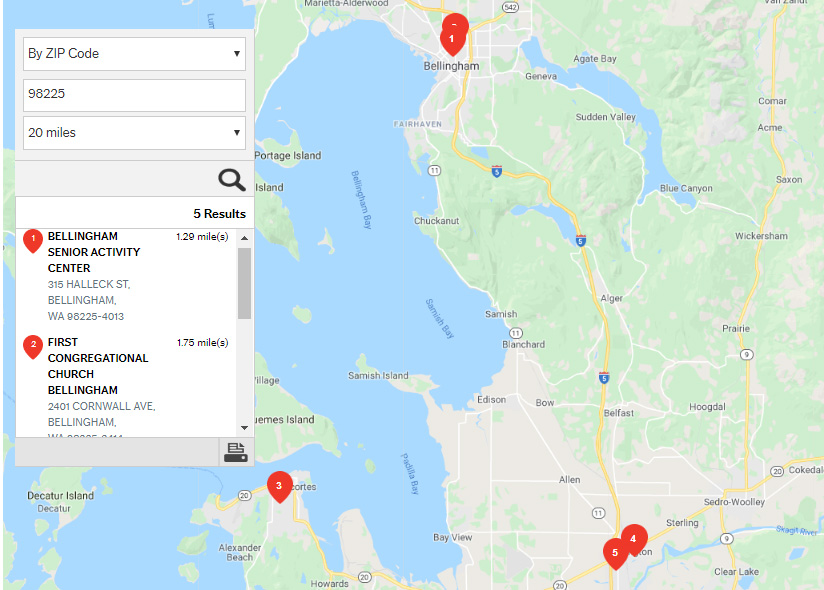Screen dimensions: 824x590
Task: Click the 5 Results count label
Action: (x=219, y=214)
